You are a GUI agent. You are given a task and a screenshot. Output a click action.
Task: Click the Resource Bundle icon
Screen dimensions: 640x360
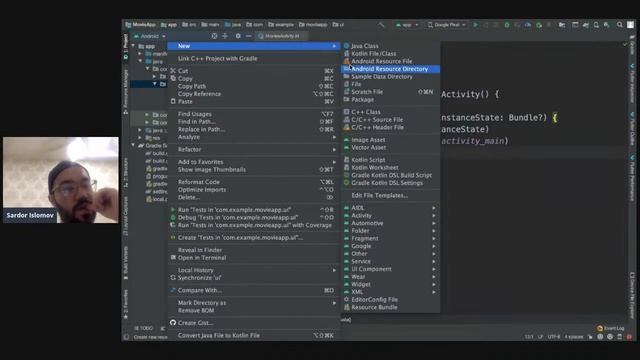[347, 307]
